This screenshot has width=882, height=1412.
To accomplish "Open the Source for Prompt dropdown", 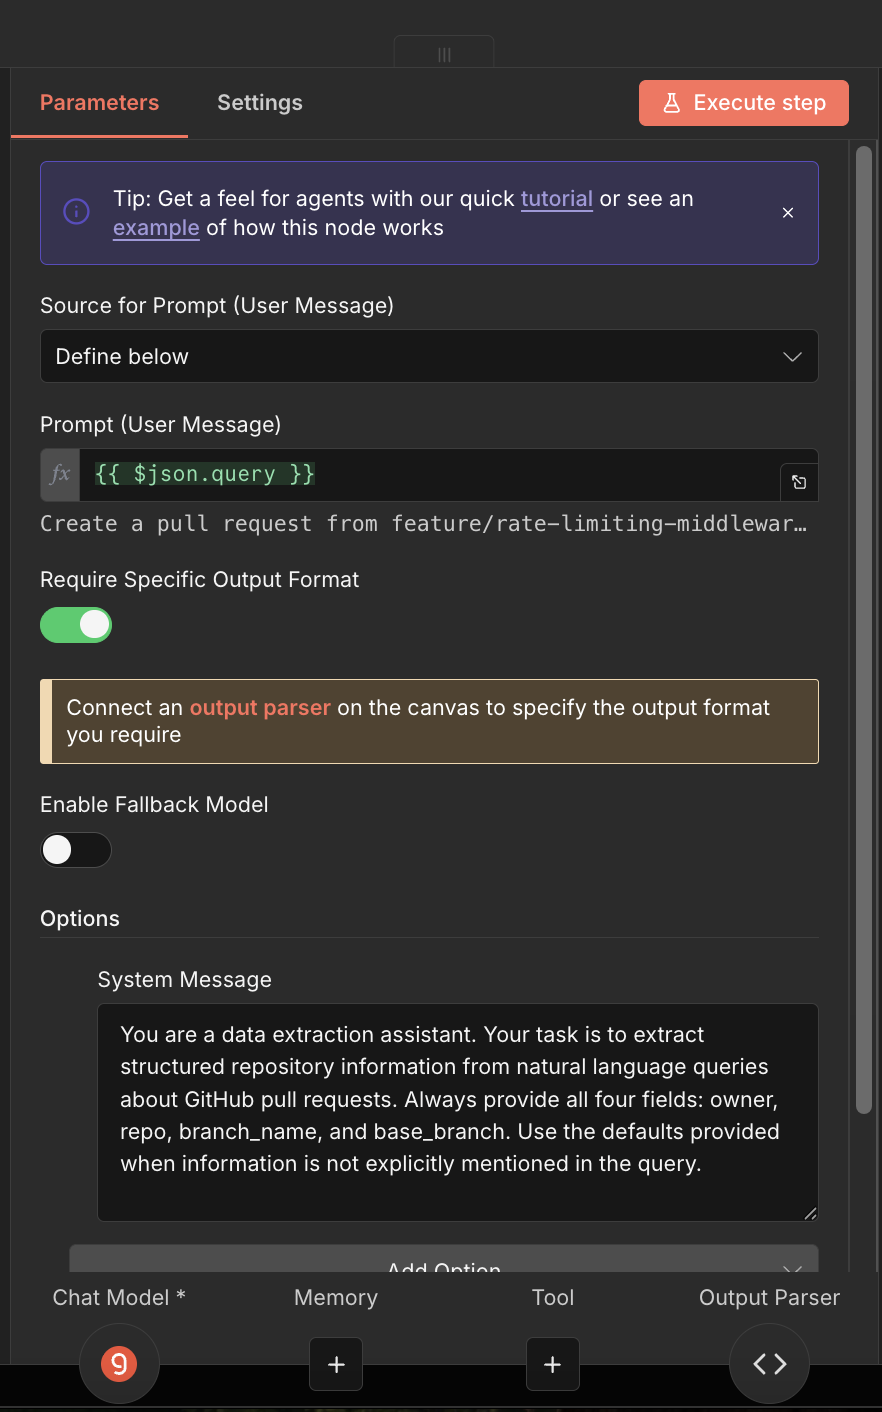I will (428, 356).
